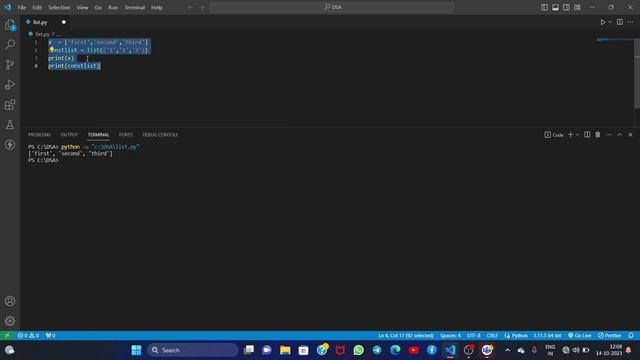Select the list.py editor tab
The image size is (640, 360).
(x=40, y=22)
